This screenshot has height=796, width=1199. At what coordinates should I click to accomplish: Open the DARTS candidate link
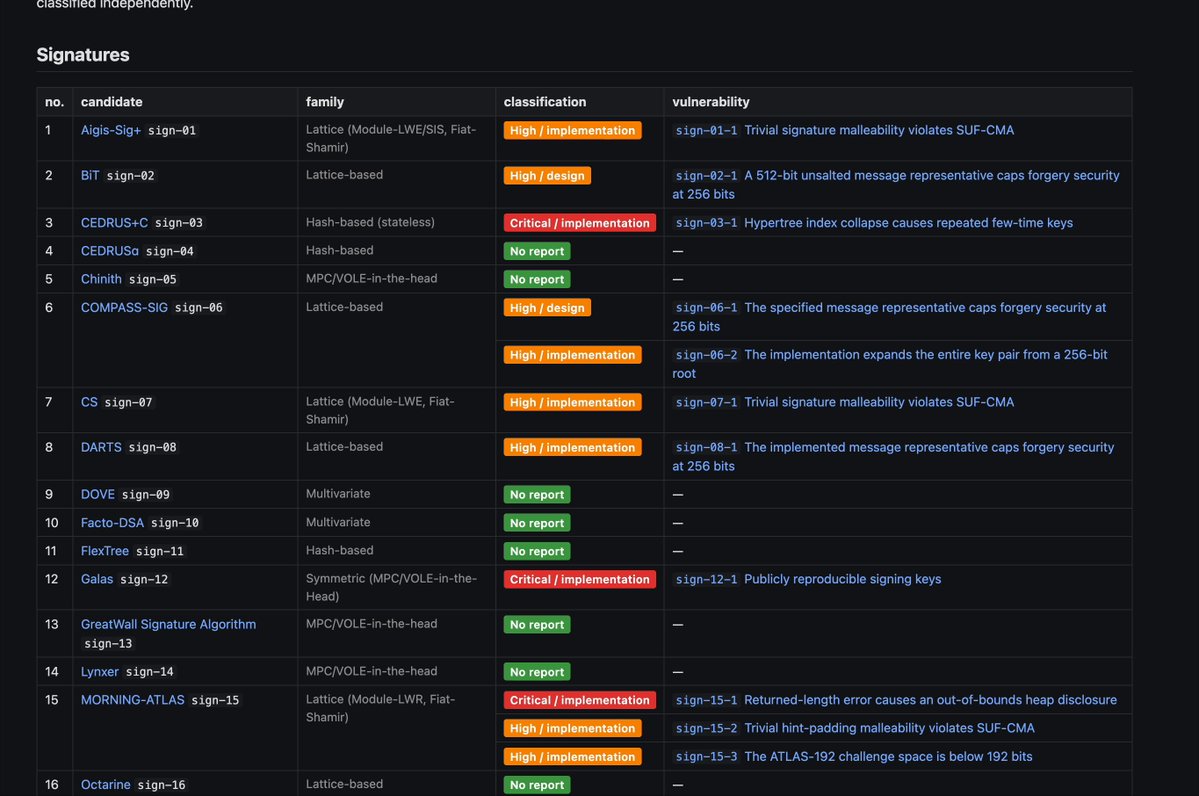tap(101, 447)
